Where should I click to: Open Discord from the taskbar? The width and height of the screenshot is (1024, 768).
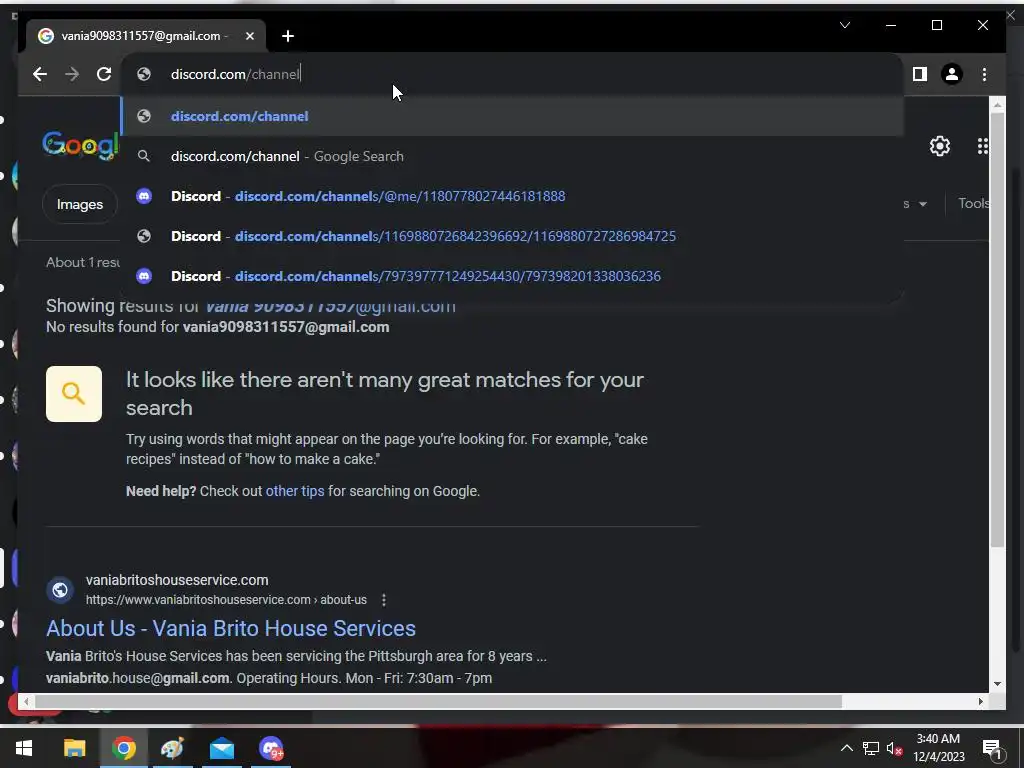tap(271, 748)
